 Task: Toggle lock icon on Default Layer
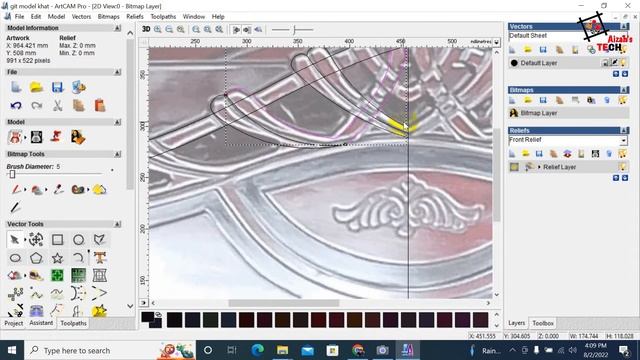pos(606,63)
